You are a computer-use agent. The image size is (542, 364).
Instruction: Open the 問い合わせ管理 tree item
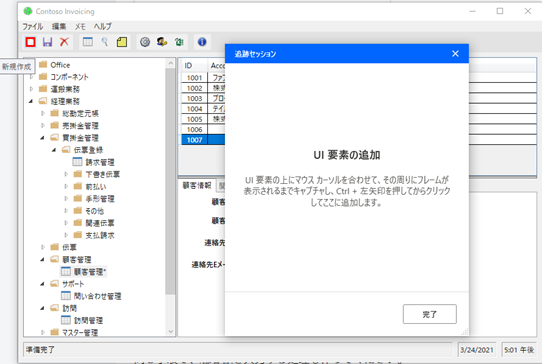97,296
